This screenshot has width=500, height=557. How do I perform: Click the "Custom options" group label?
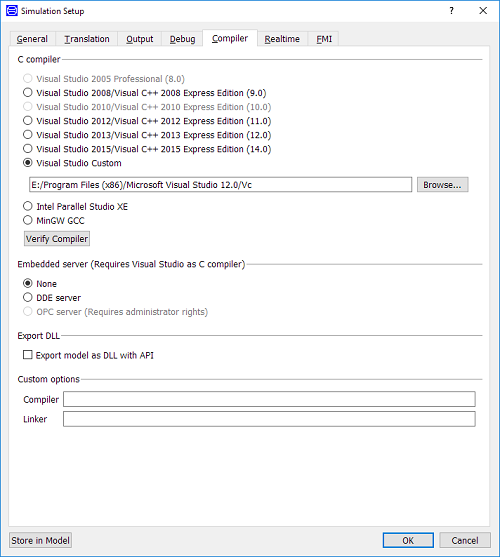click(x=49, y=379)
